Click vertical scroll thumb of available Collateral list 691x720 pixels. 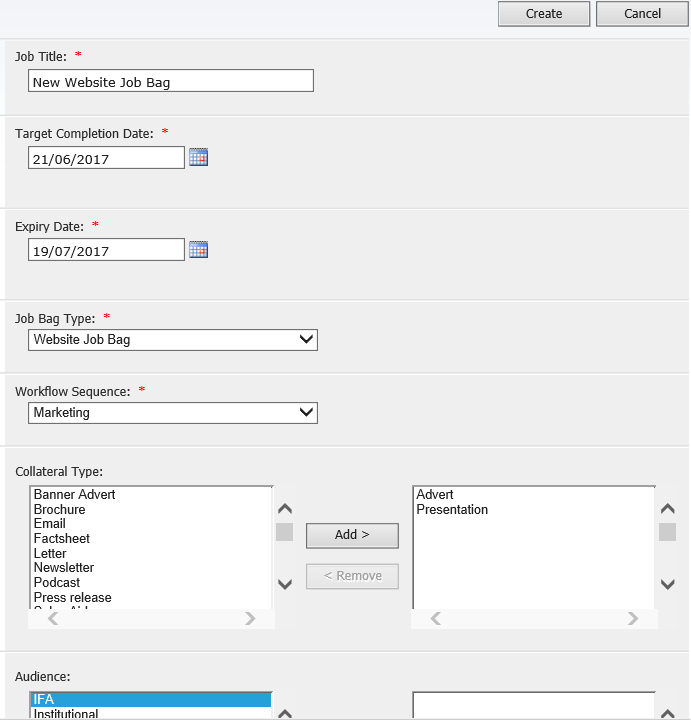point(285,532)
